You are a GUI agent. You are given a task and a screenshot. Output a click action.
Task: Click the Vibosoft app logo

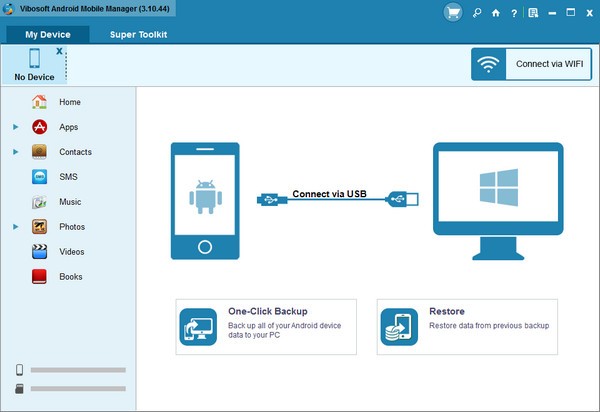click(x=8, y=9)
